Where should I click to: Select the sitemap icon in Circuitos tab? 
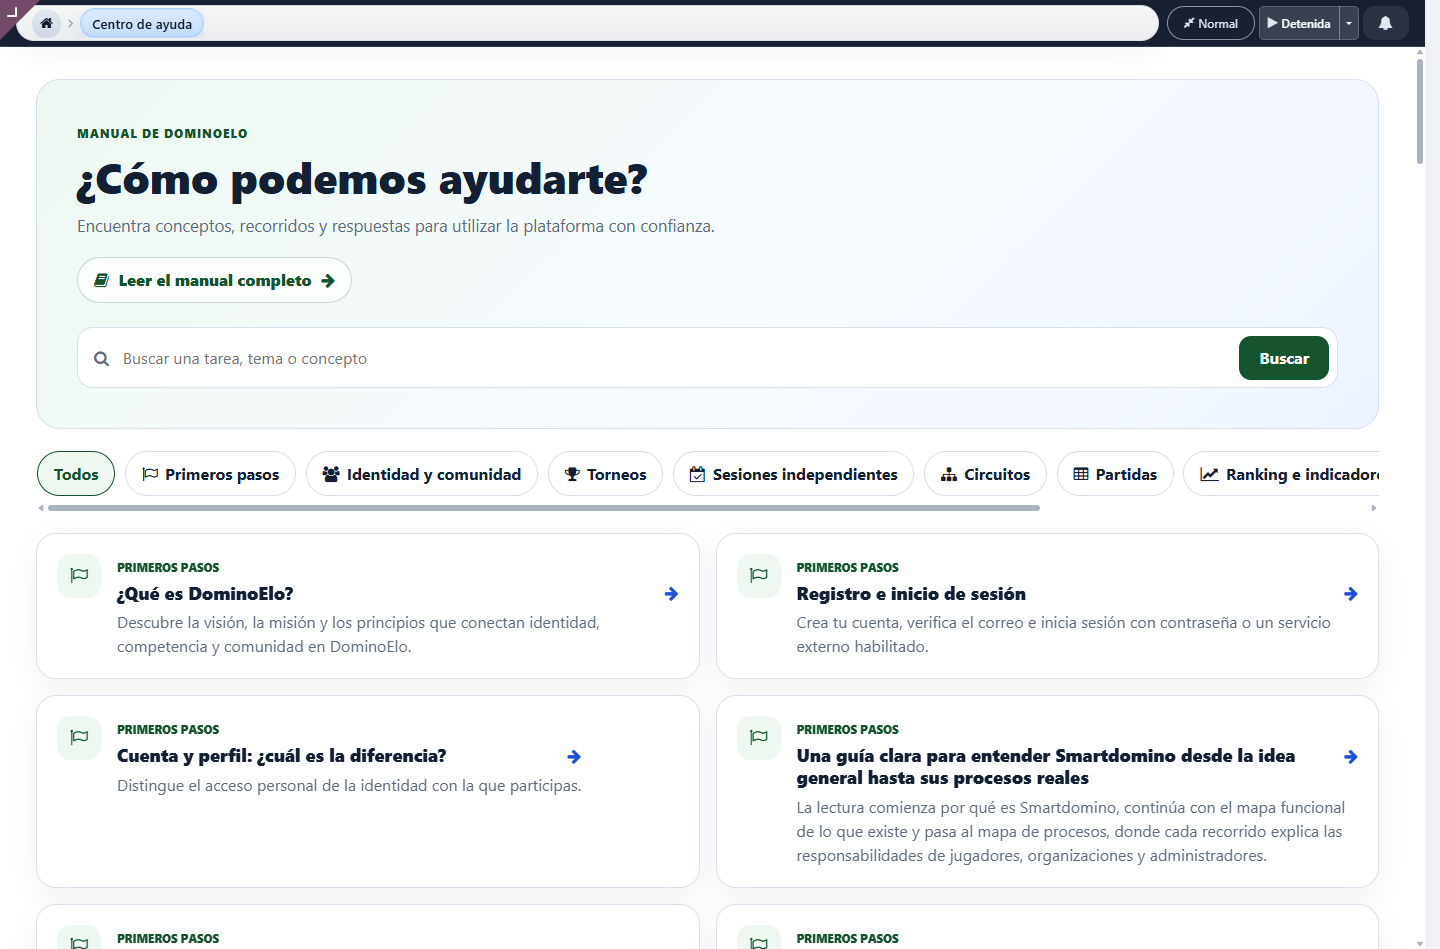(949, 474)
